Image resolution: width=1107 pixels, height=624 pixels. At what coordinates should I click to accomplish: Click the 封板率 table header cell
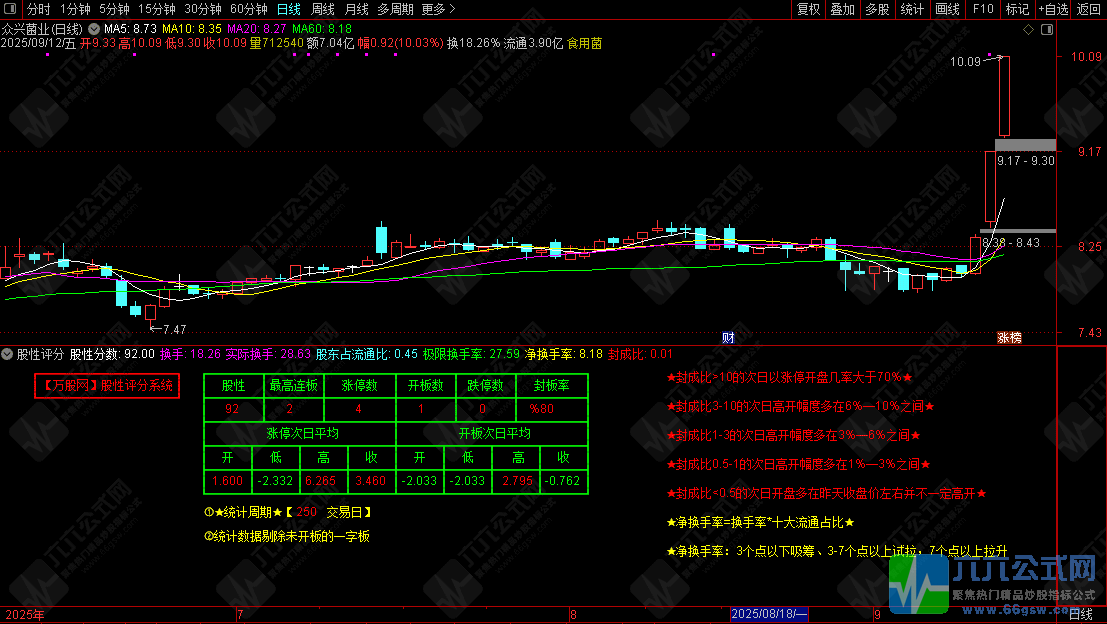click(x=551, y=385)
